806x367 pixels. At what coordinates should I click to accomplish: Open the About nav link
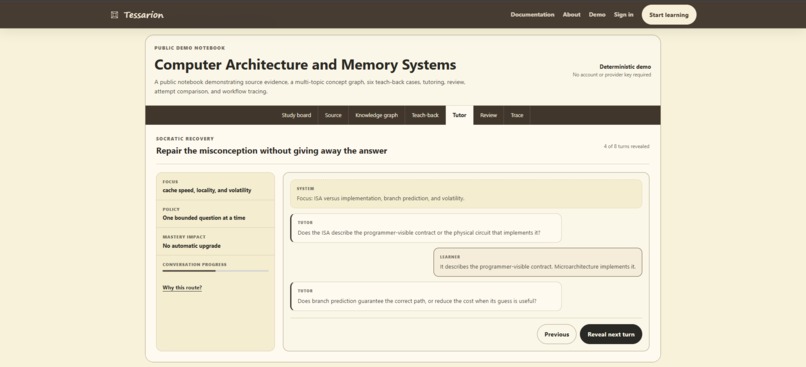pos(571,15)
